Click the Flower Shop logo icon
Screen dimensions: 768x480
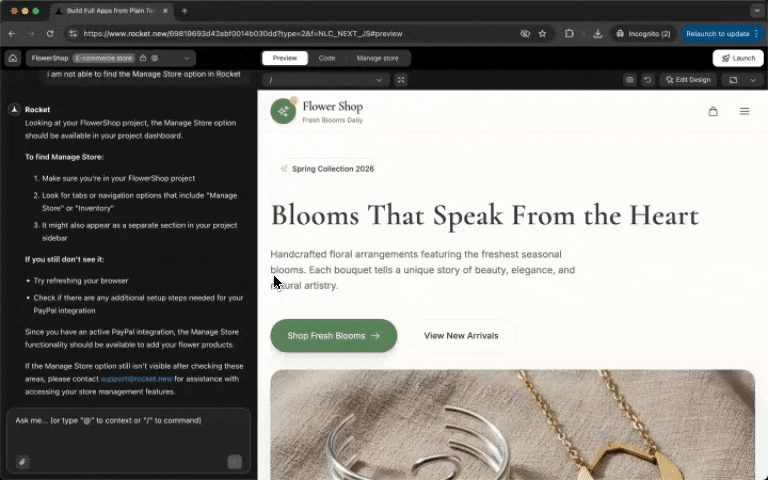(x=283, y=111)
